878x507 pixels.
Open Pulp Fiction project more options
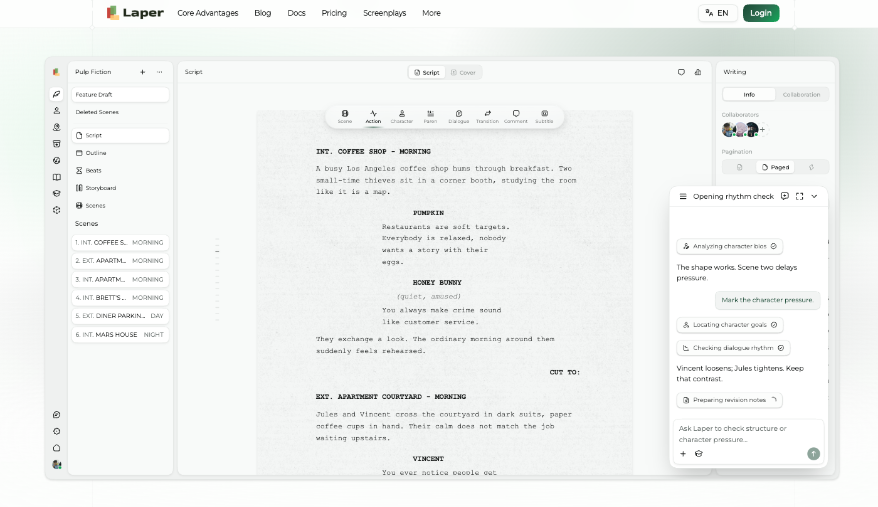160,72
